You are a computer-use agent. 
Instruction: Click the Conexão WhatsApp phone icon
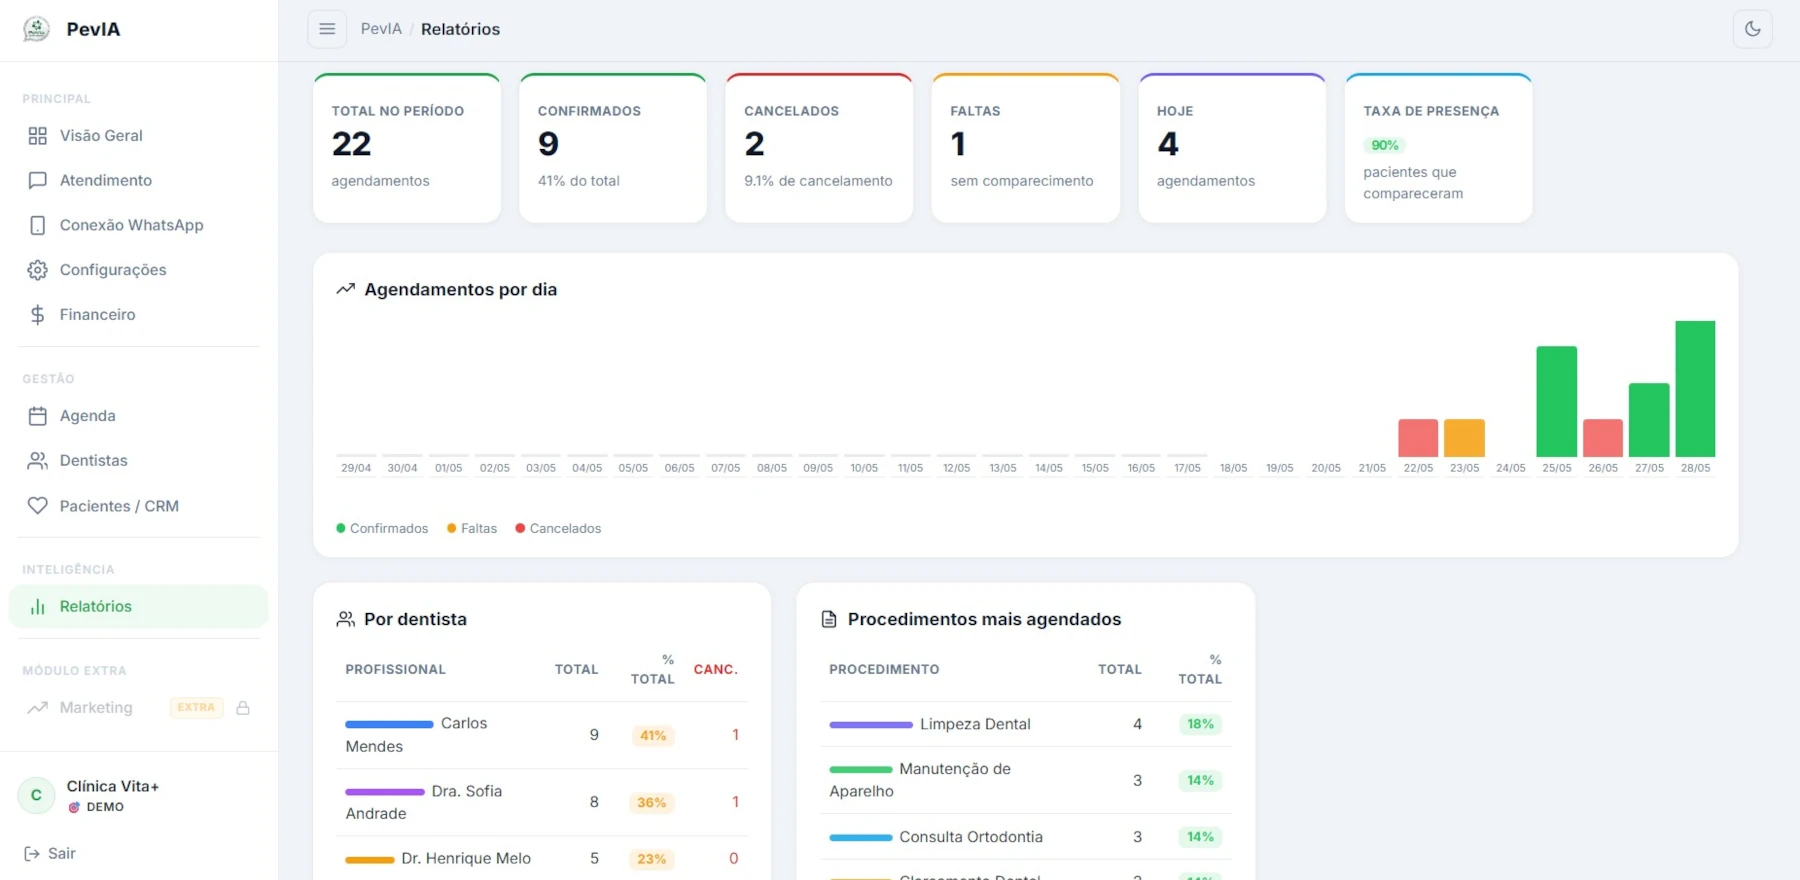pyautogui.click(x=38, y=226)
